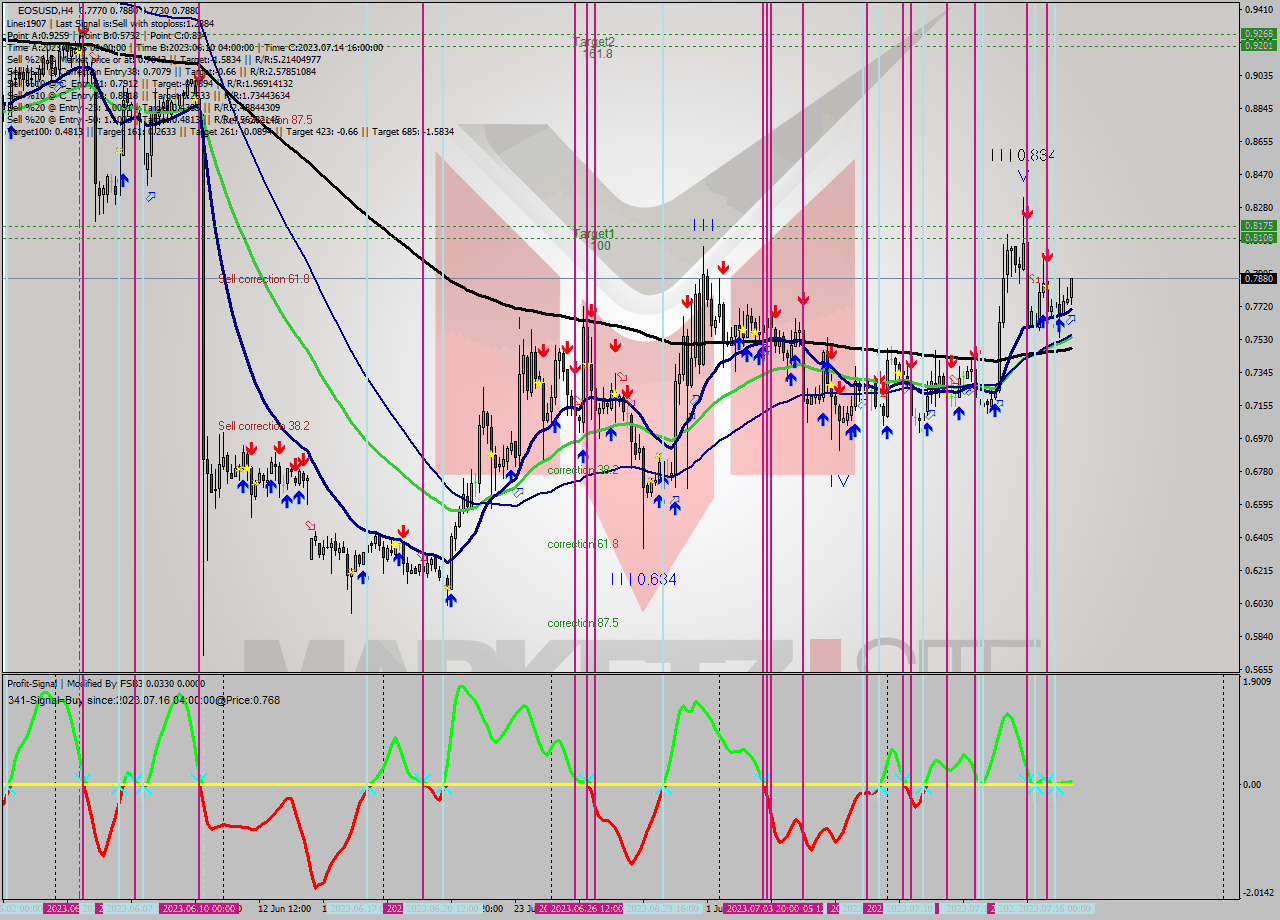Viewport: 1280px width, 920px height.
Task: Select the Target2 label
Action: (x=594, y=41)
